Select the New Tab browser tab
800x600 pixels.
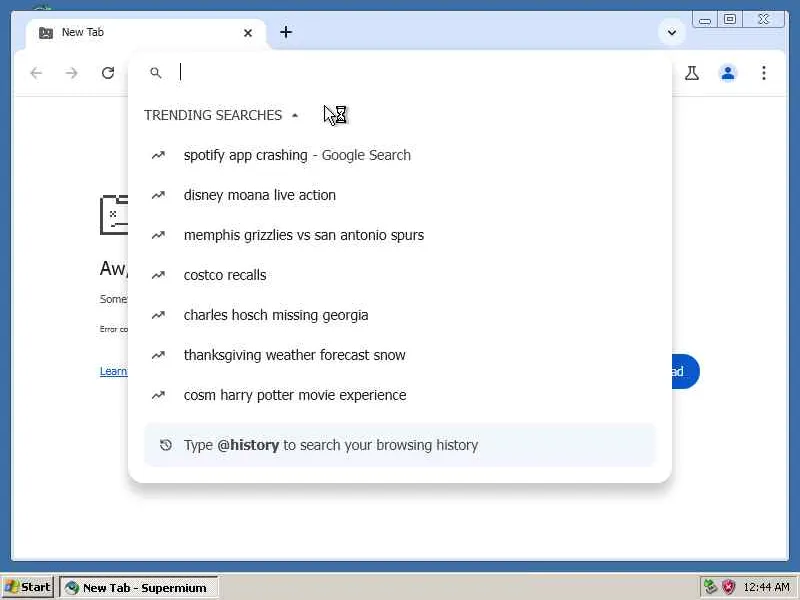coord(146,33)
